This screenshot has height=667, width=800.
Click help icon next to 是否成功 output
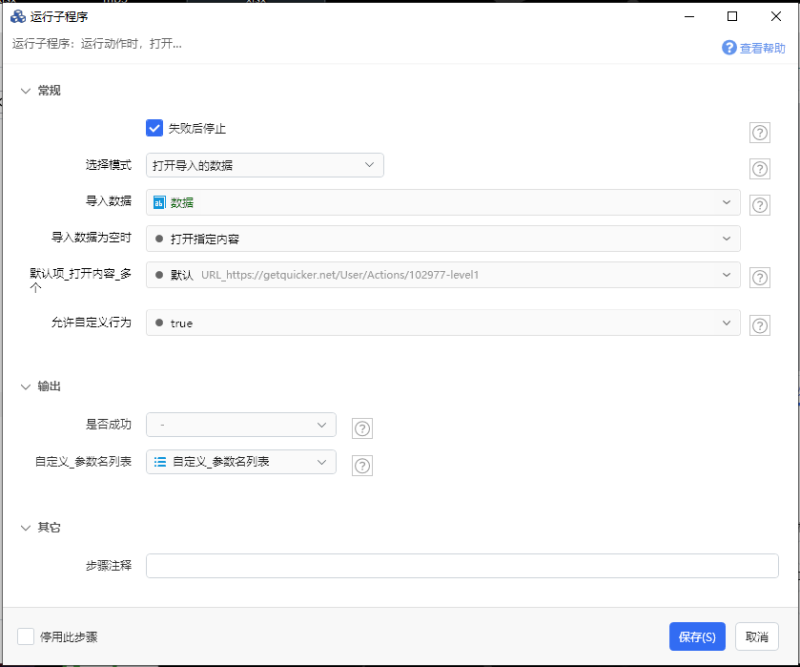(x=363, y=429)
